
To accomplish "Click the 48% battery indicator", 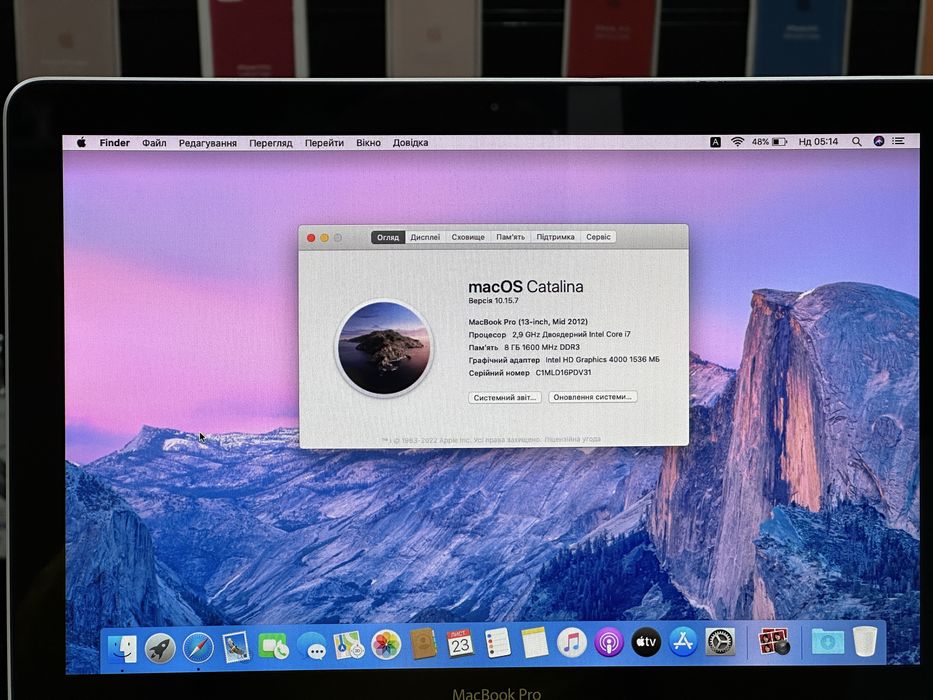I will 769,142.
